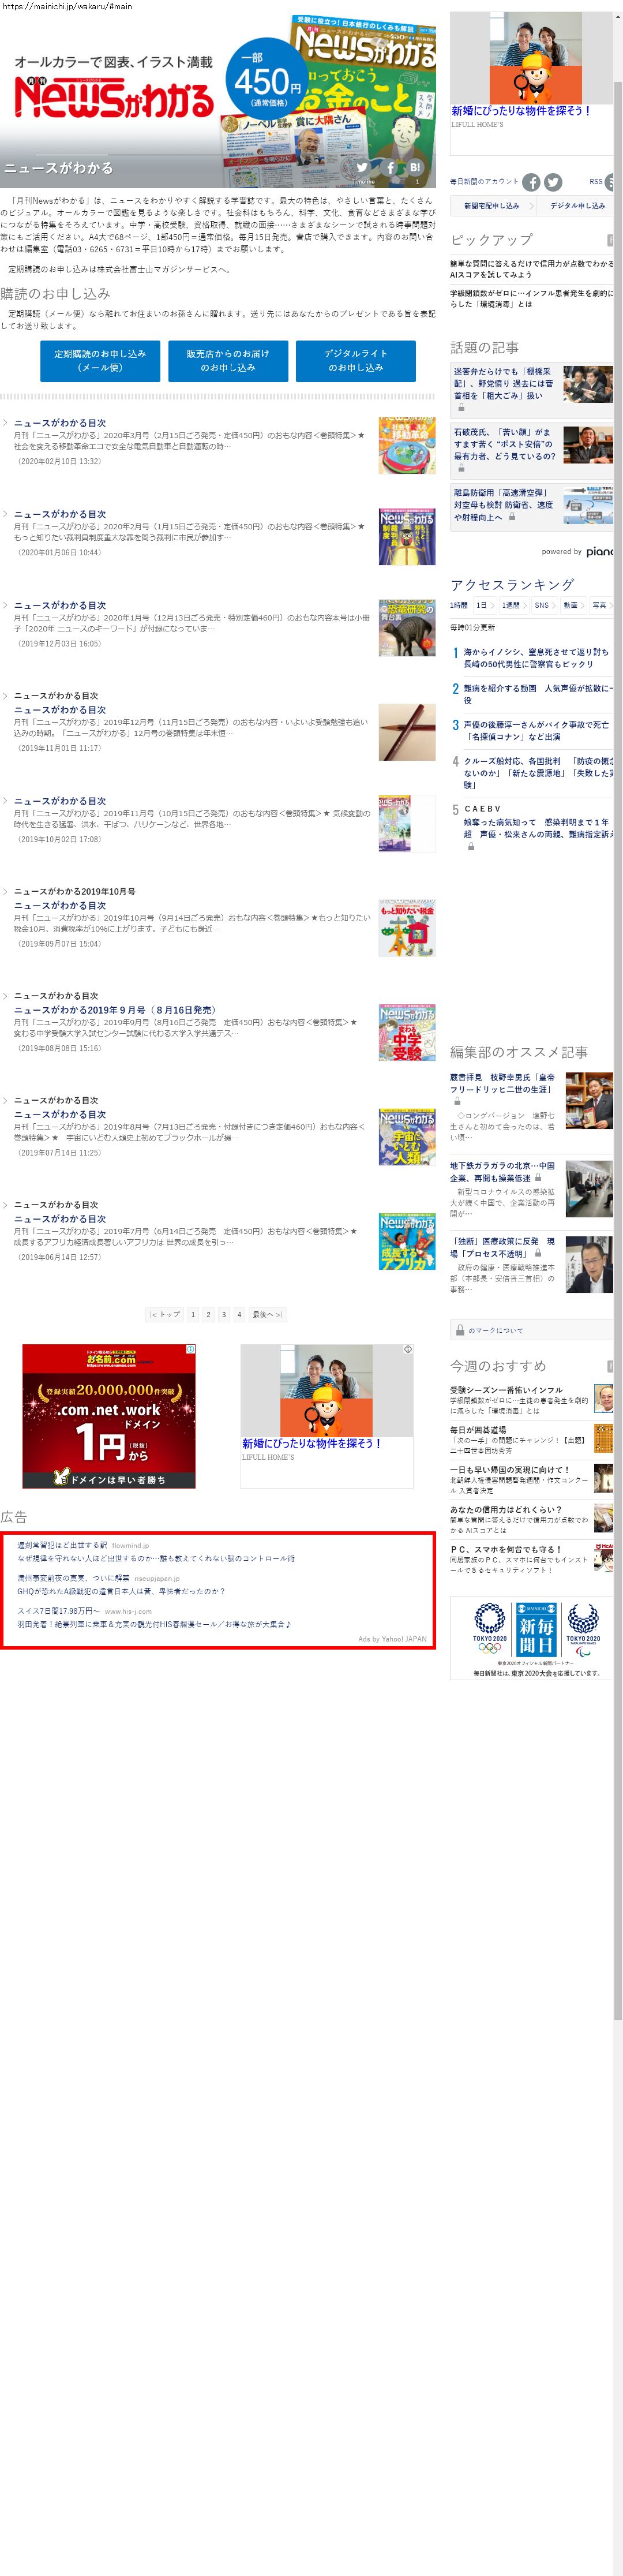623x2576 pixels.
Task: Open ranking article 海からイノシシ、窒息死させて返り討ち
Action: (x=536, y=658)
